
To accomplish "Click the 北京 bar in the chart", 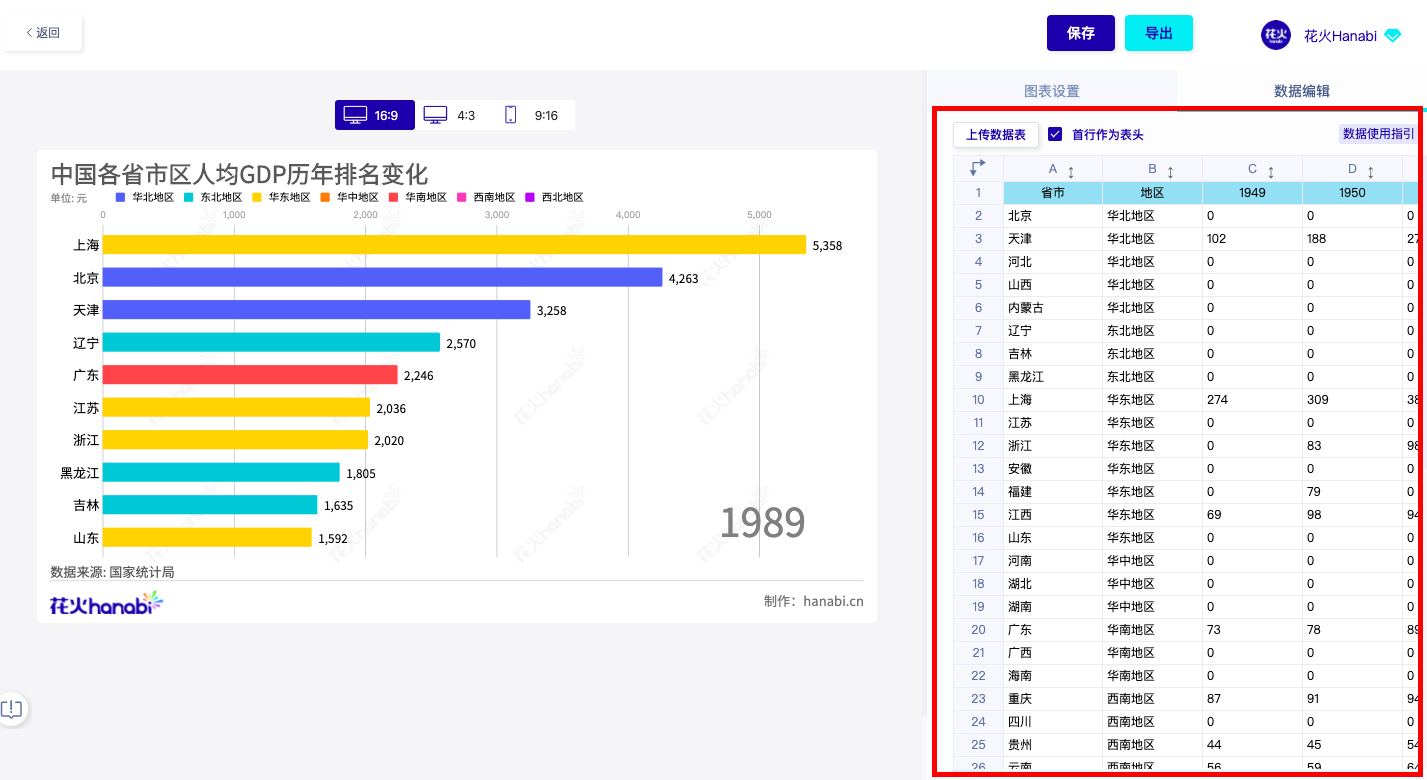I will [382, 277].
